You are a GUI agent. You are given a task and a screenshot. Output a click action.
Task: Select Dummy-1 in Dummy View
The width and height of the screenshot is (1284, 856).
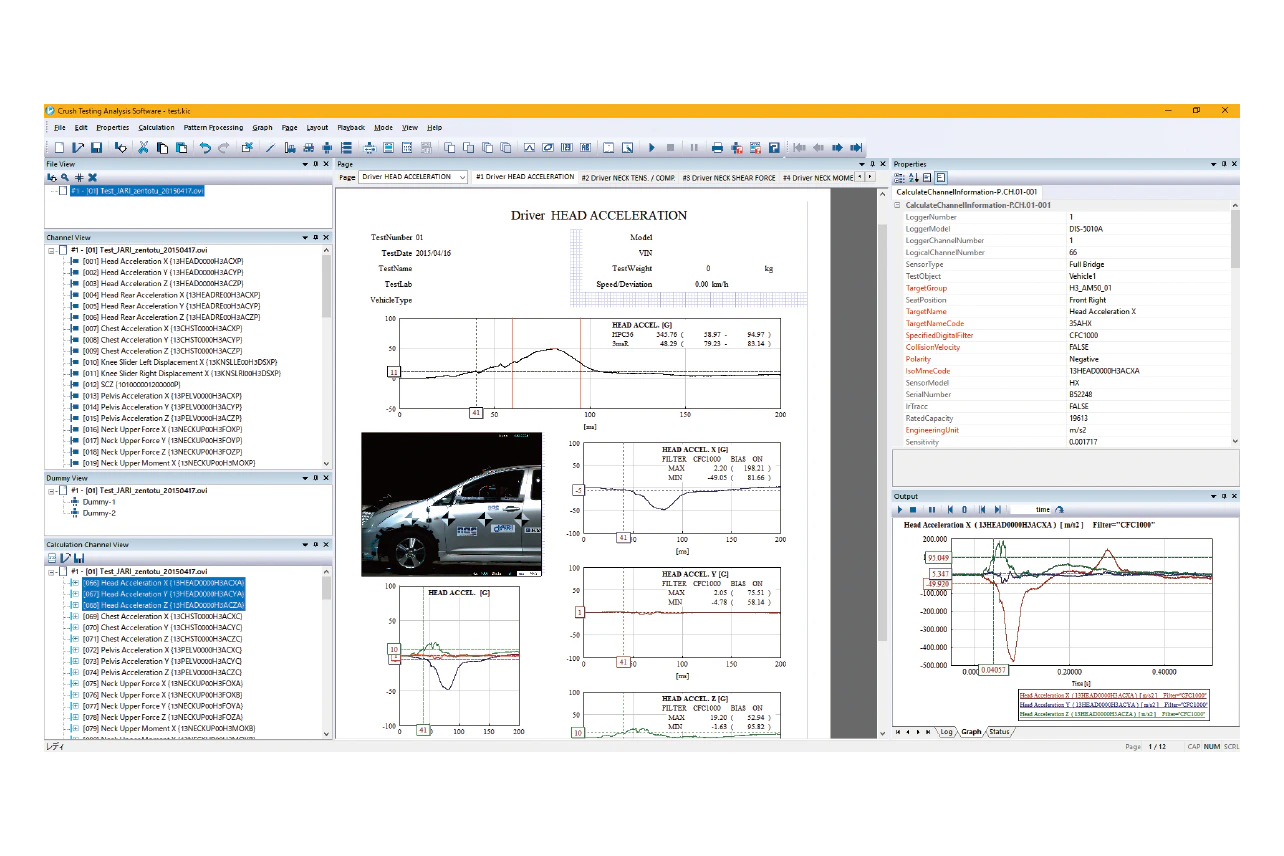(x=99, y=502)
